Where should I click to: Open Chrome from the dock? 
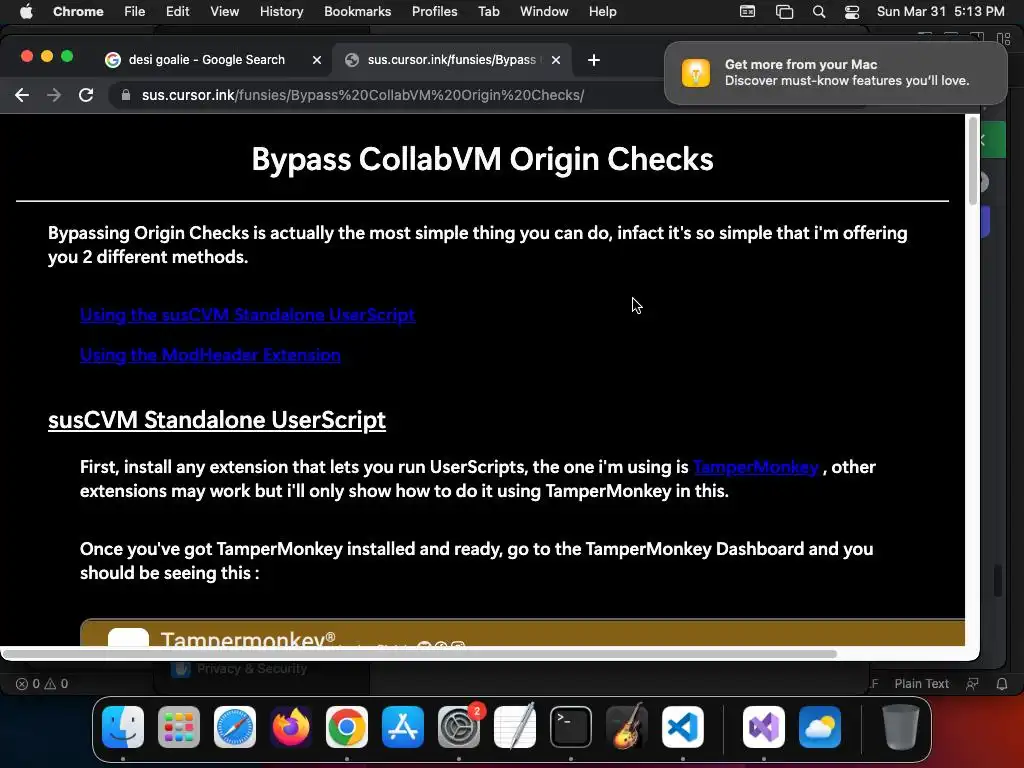(347, 727)
